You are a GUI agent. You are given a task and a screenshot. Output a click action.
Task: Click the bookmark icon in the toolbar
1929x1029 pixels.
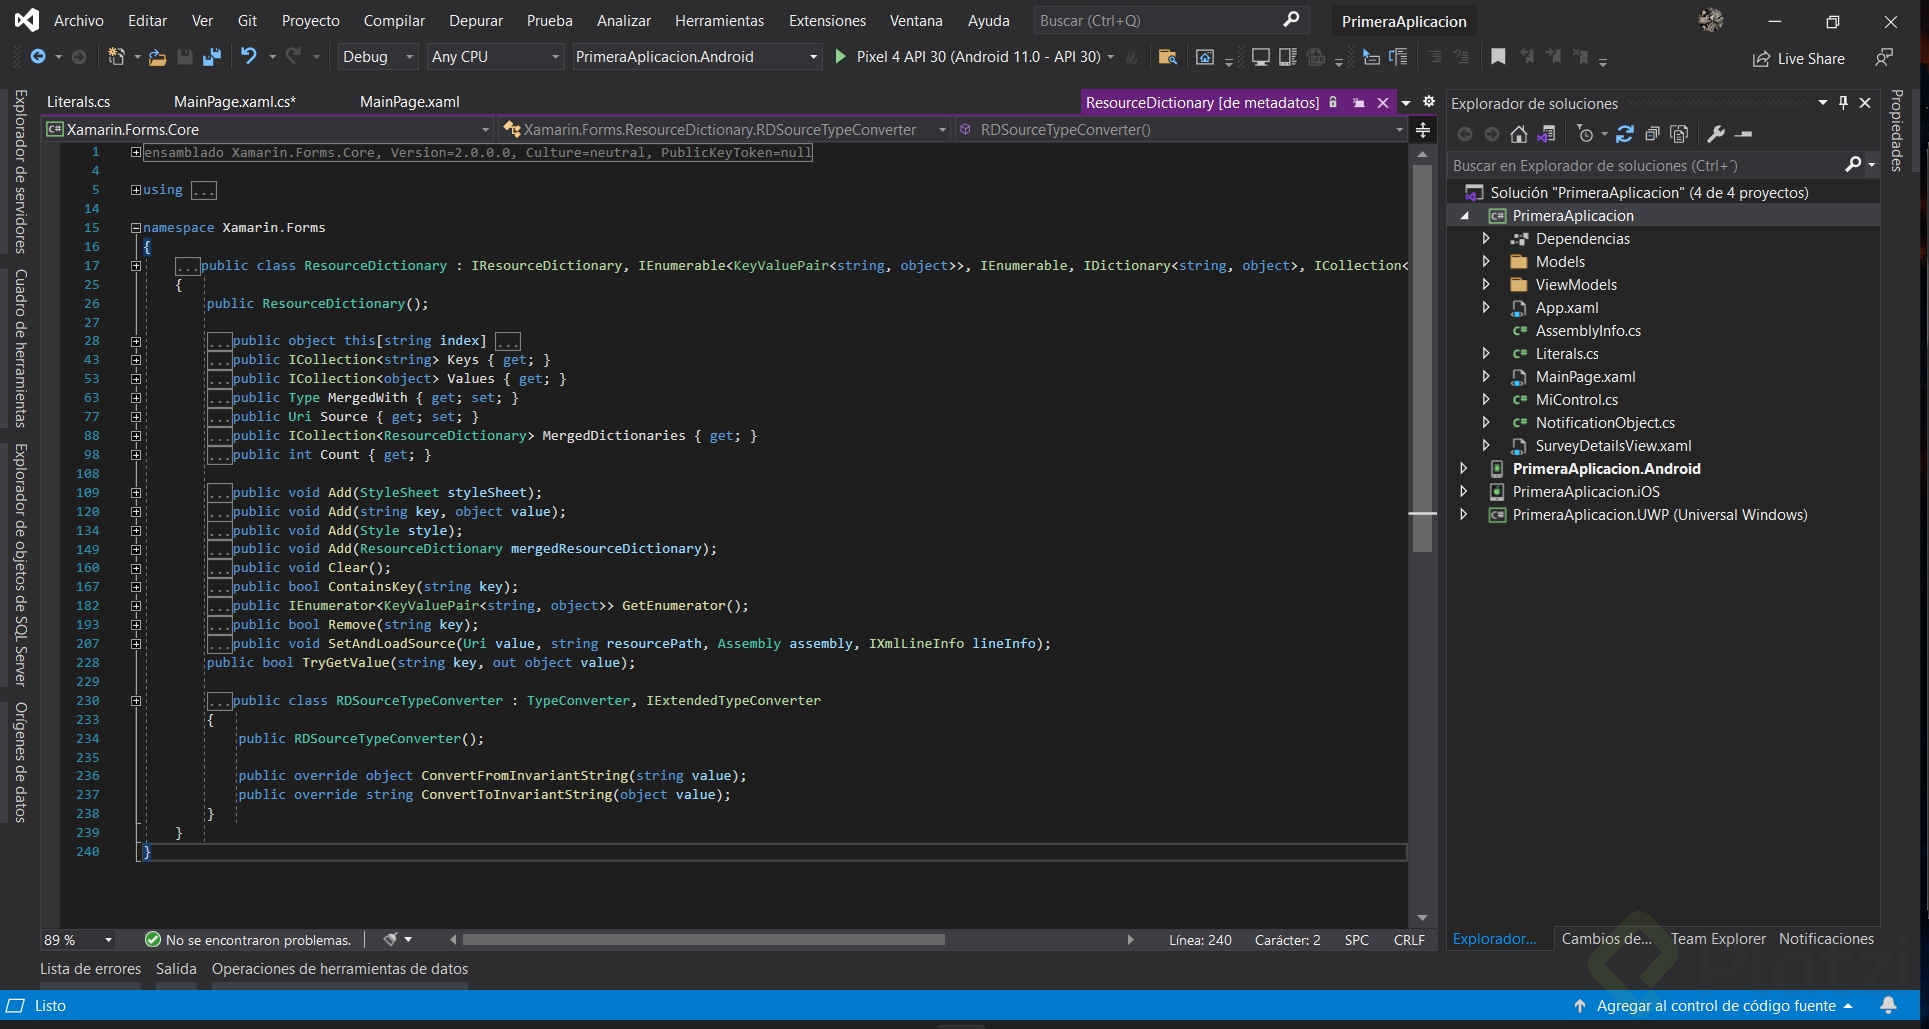point(1498,57)
